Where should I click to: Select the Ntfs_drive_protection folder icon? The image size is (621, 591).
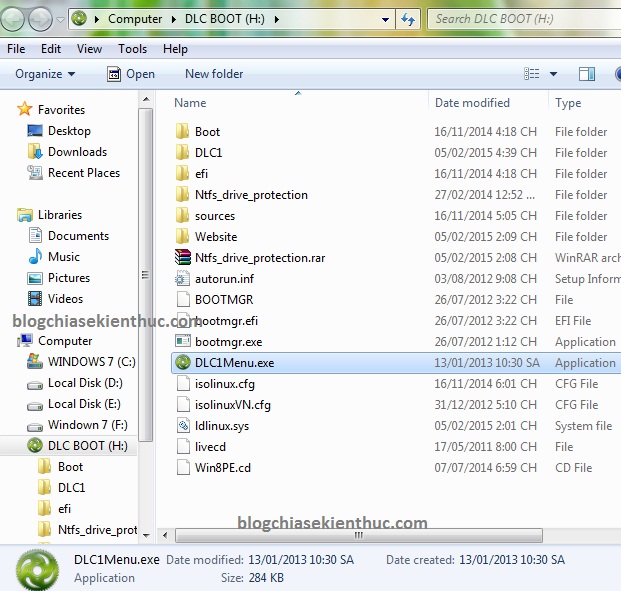(182, 194)
